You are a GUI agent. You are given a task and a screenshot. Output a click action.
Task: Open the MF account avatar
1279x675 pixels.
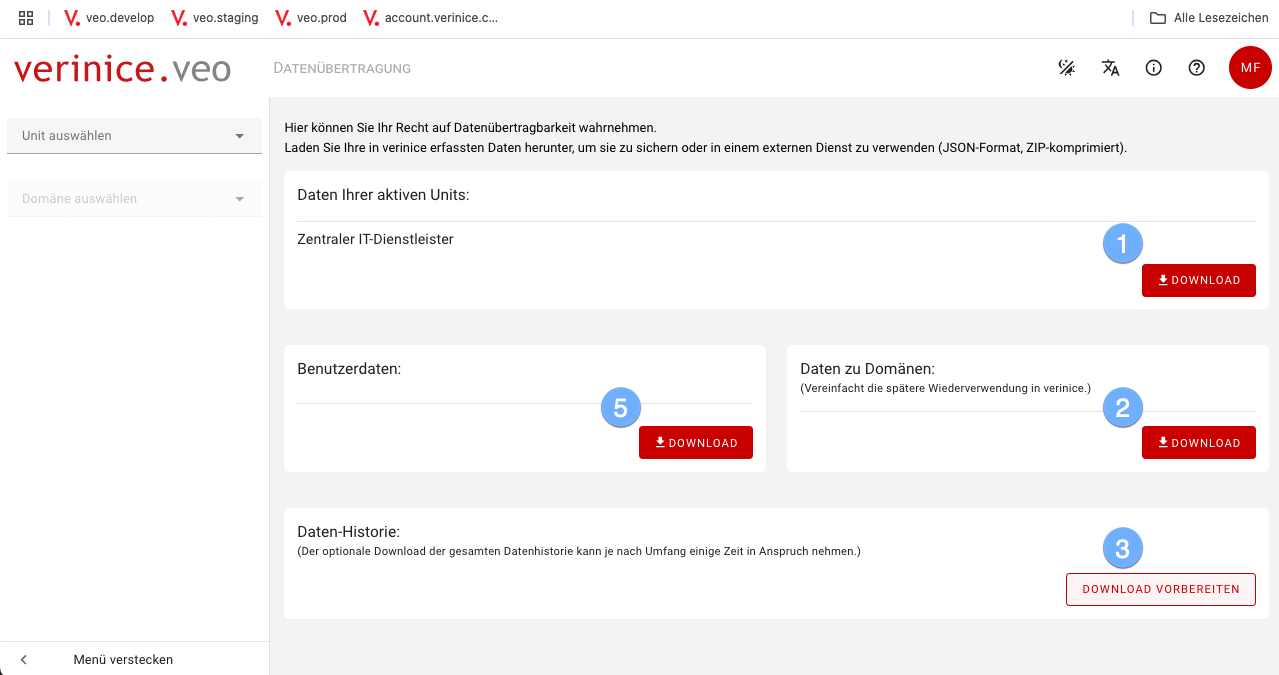click(1250, 67)
